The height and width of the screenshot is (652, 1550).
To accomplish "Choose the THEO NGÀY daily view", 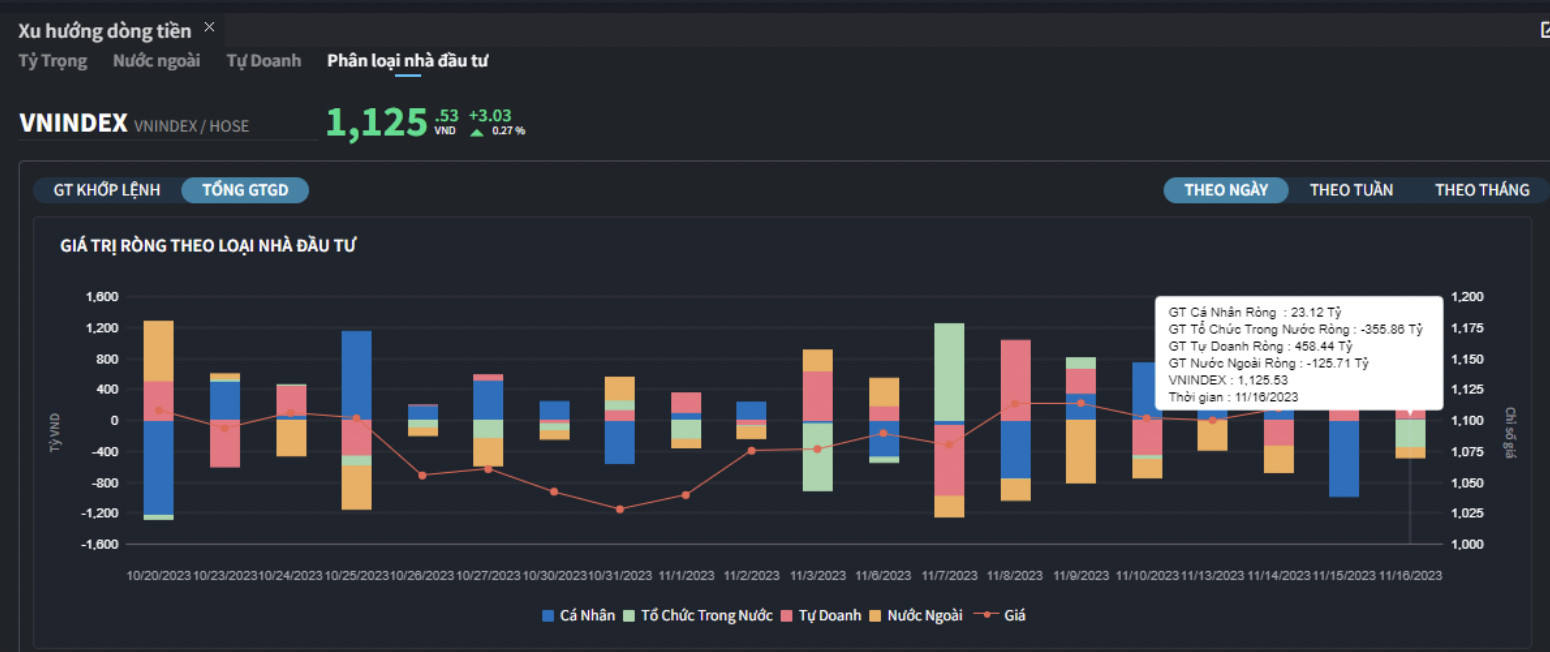I will point(1226,190).
